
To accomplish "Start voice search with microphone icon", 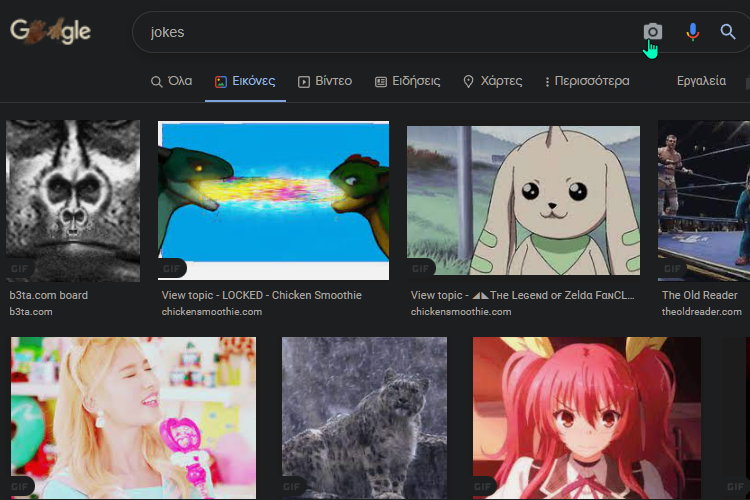I will point(692,32).
